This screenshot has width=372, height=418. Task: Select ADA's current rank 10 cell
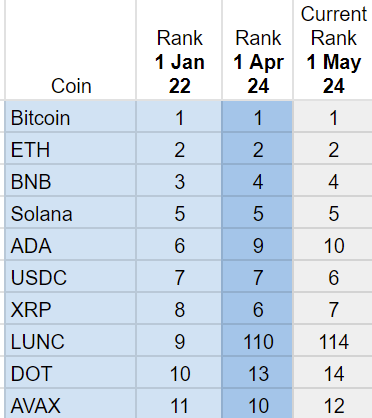click(333, 245)
